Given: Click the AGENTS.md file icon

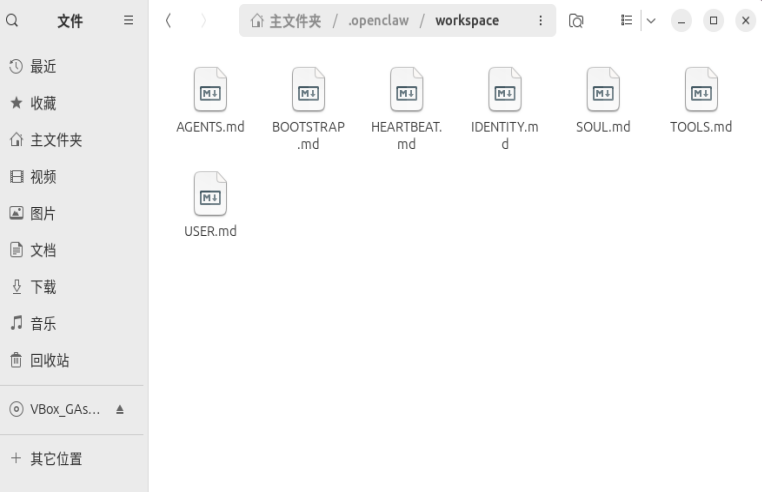Looking at the screenshot, I should click(x=211, y=91).
